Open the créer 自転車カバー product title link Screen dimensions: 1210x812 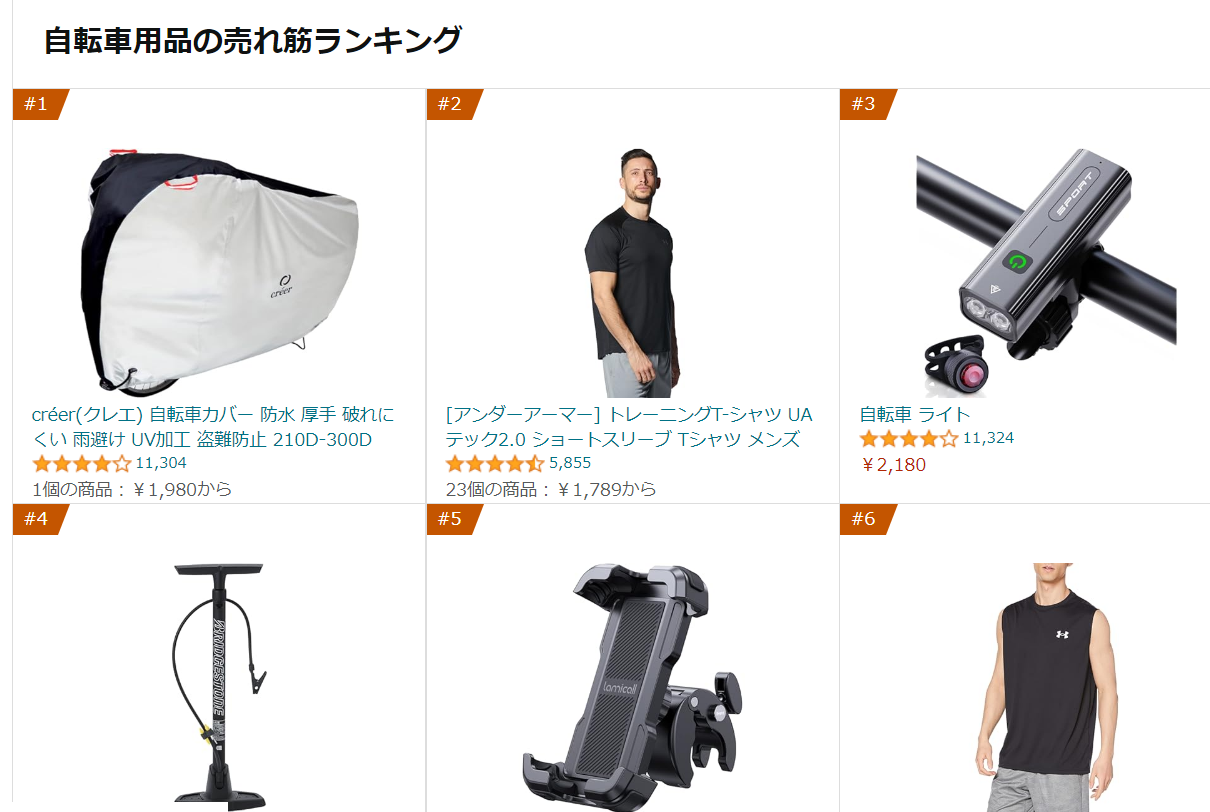click(214, 427)
